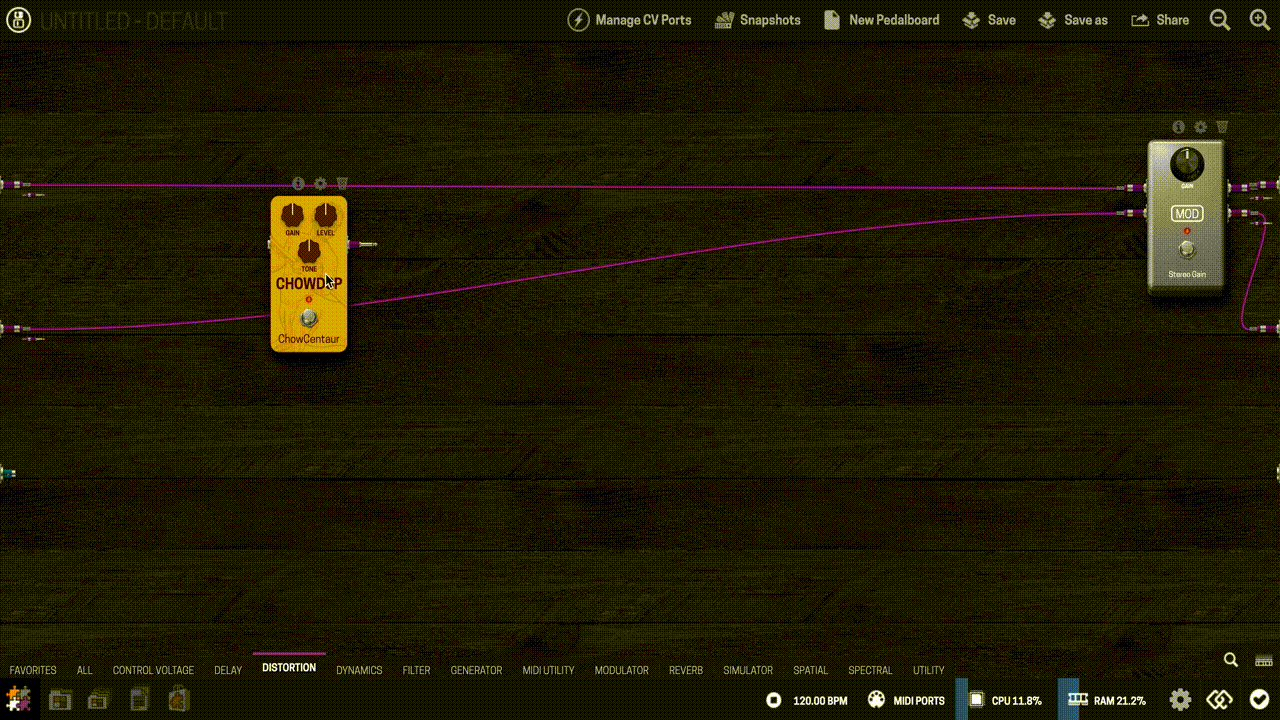This screenshot has height=720, width=1280.
Task: Open the Snapshots menu
Action: pyautogui.click(x=758, y=20)
